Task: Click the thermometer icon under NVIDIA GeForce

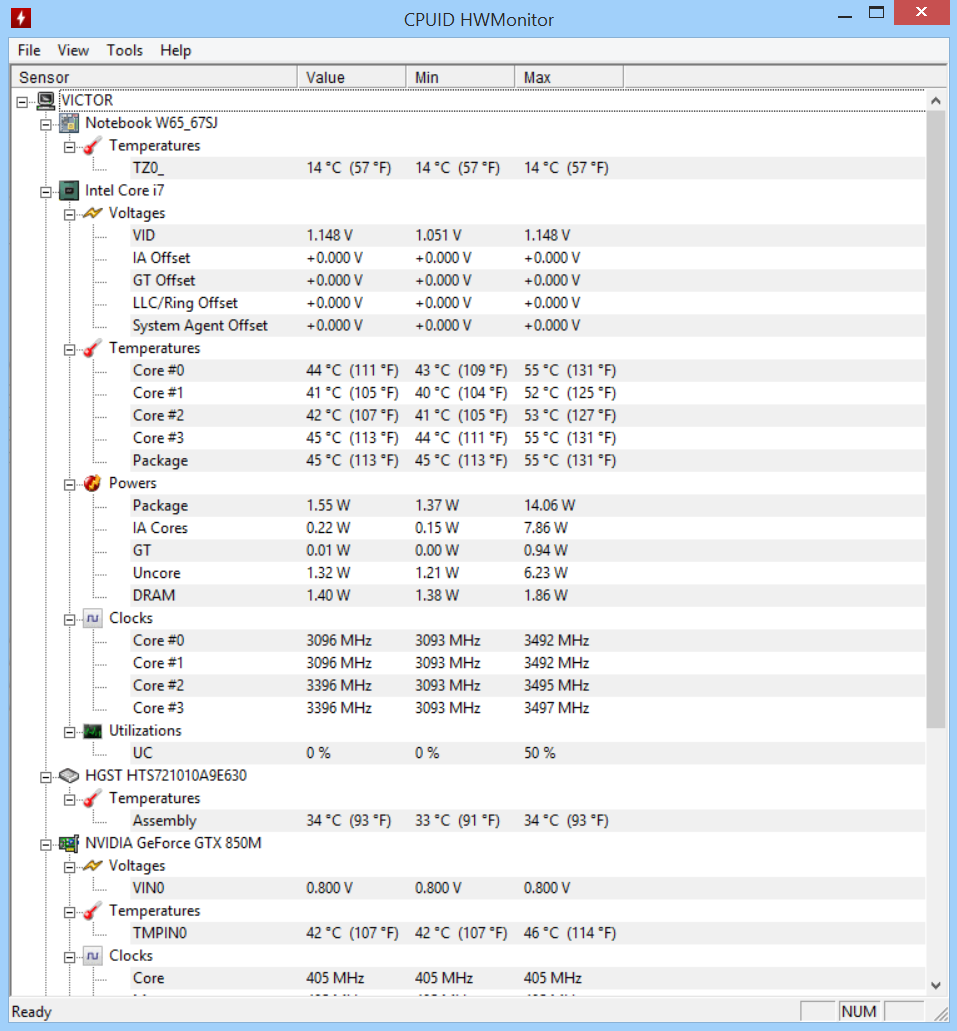Action: click(93, 911)
